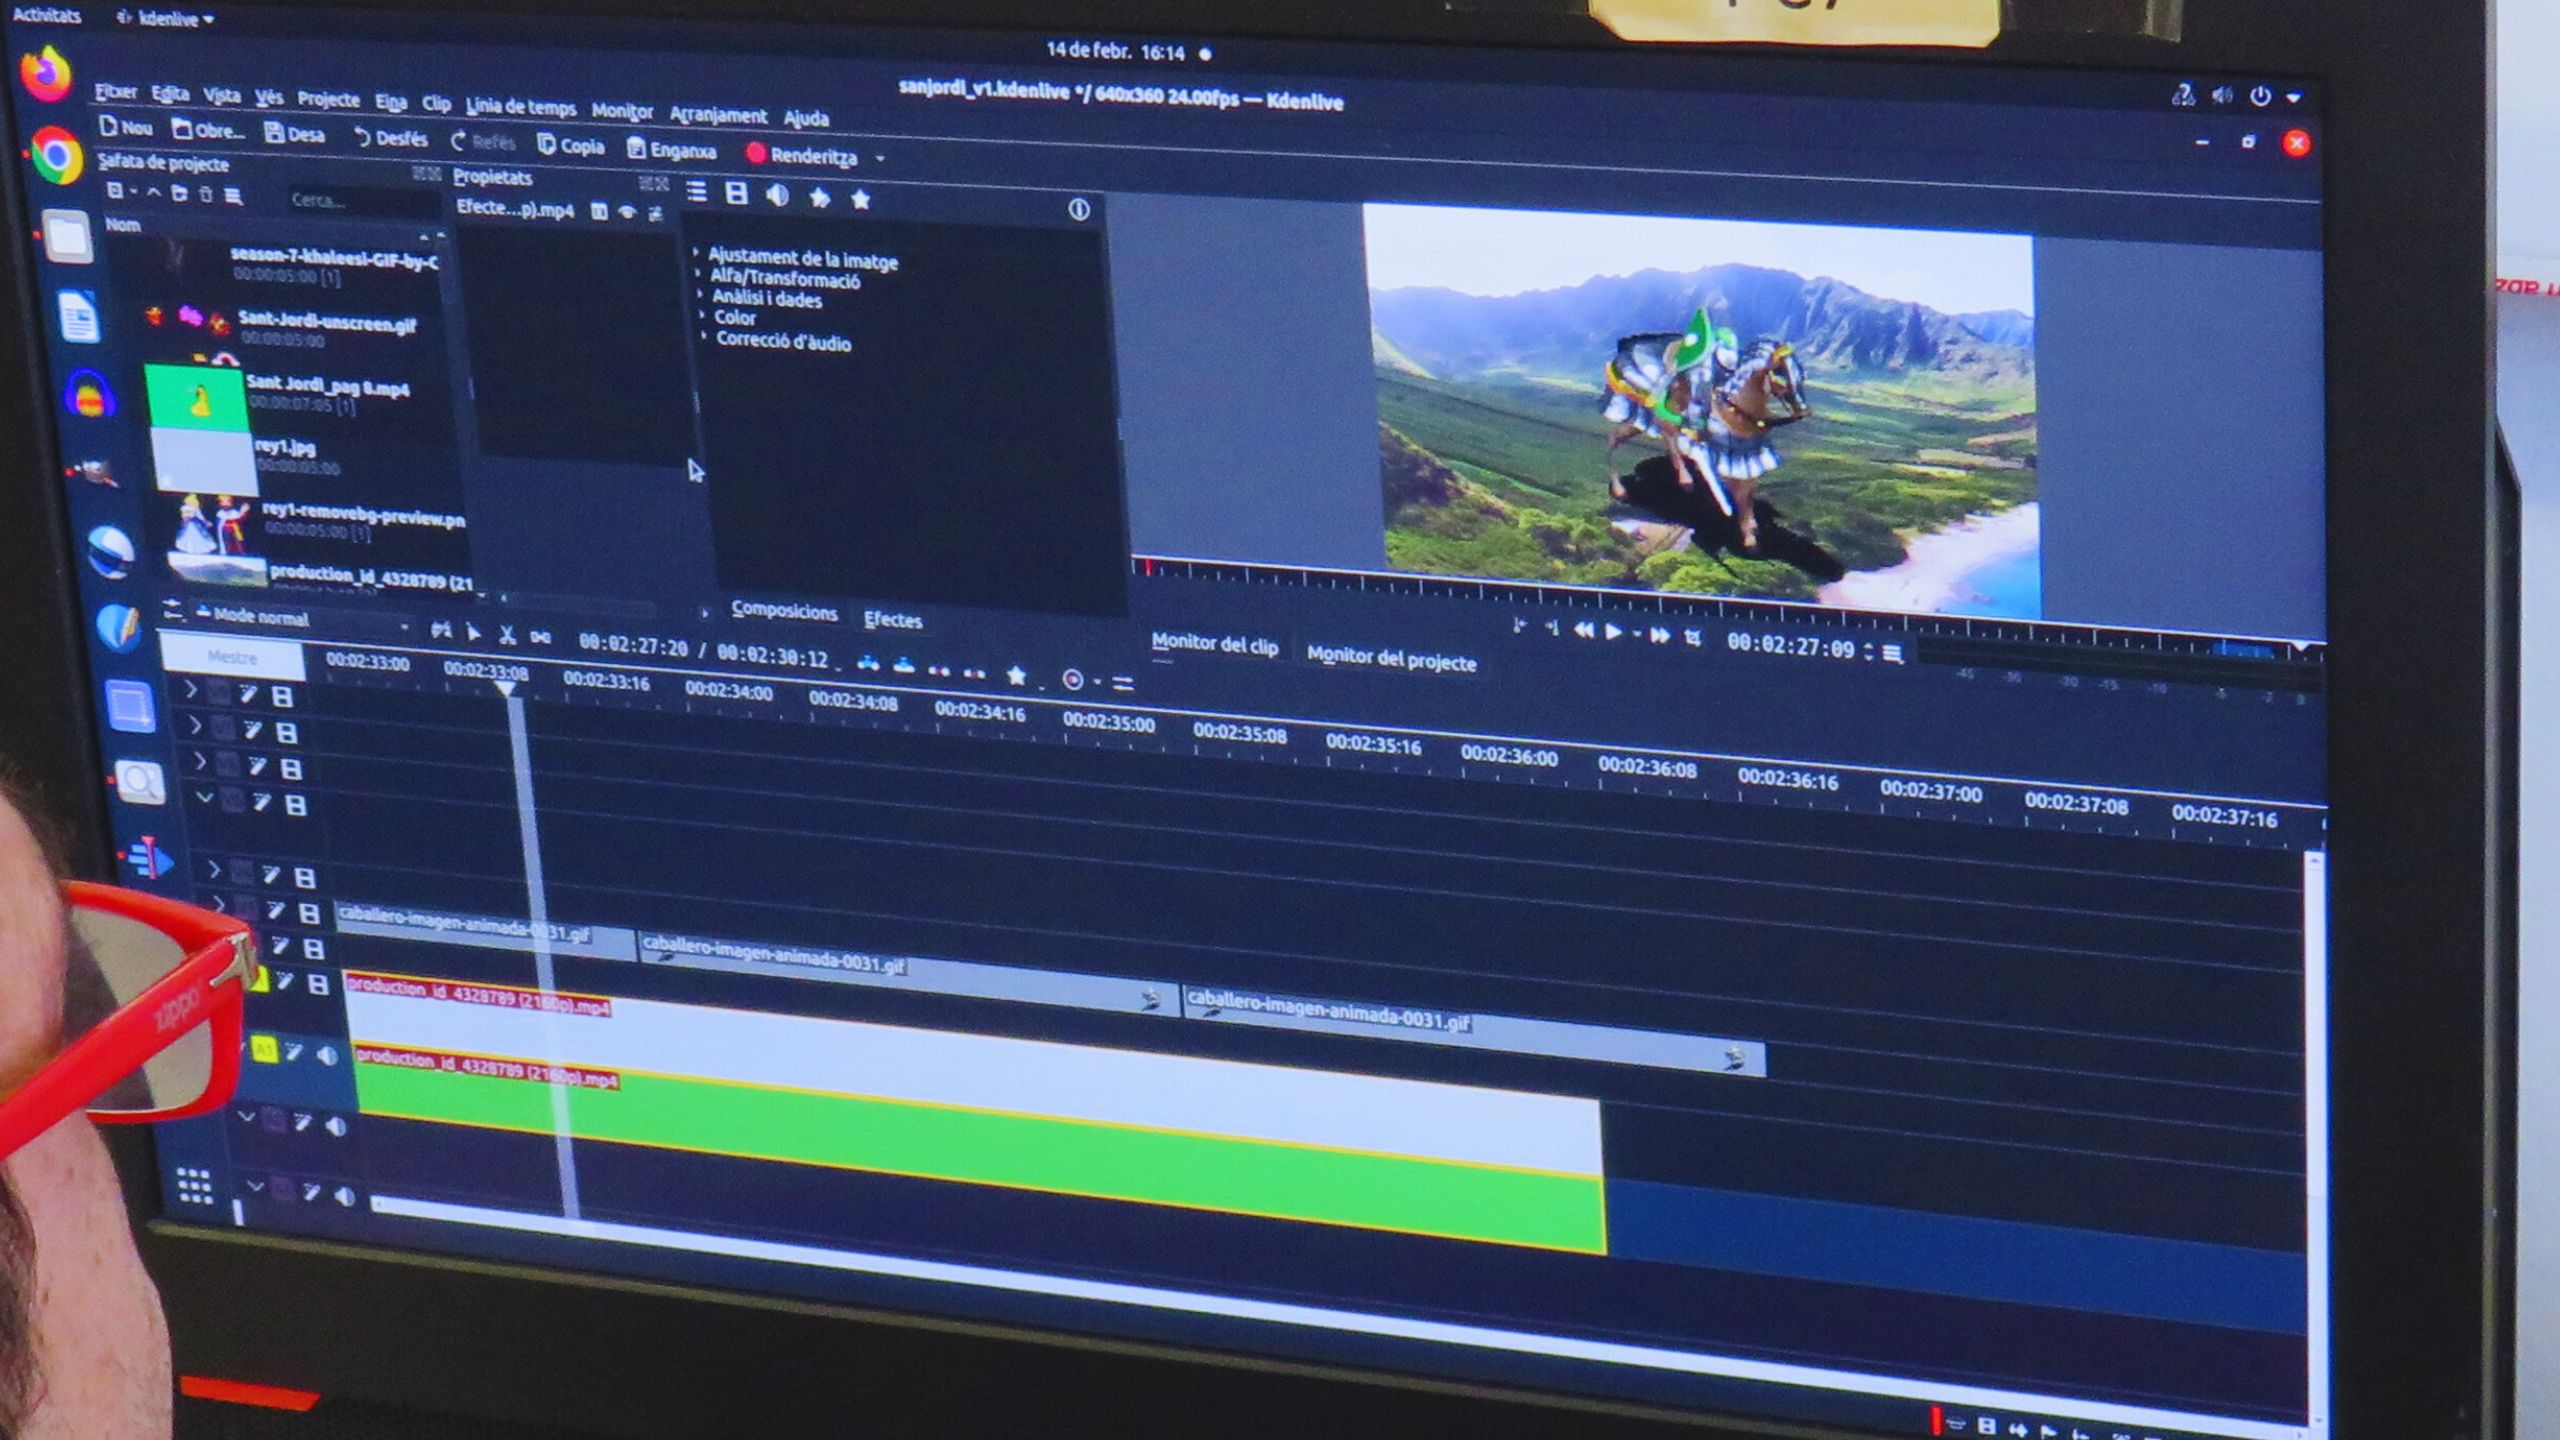Image resolution: width=2560 pixels, height=1440 pixels.
Task: Click monitor crop/zone edit icon
Action: click(1693, 638)
